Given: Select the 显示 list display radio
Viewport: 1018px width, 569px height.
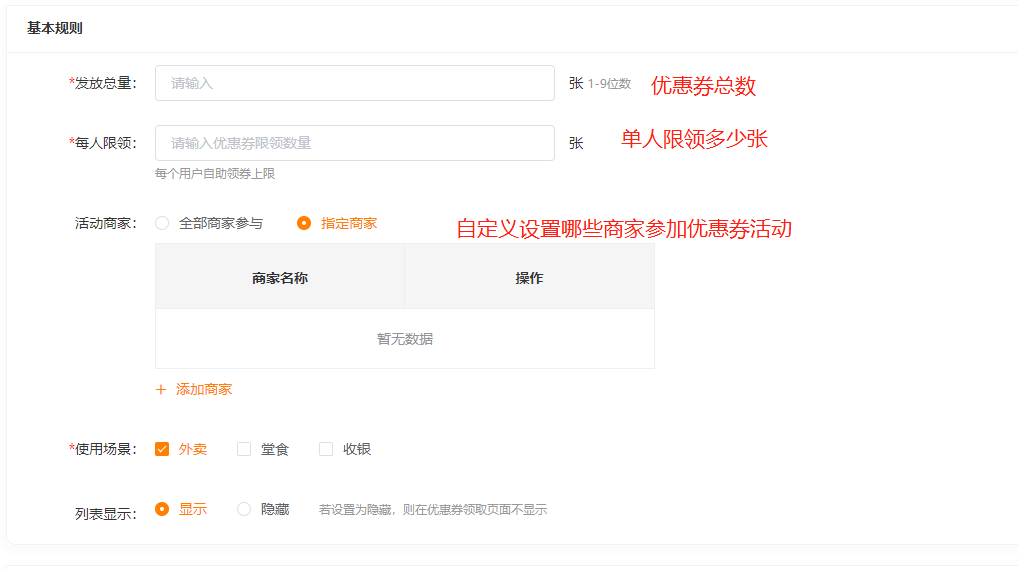Looking at the screenshot, I should 162,509.
